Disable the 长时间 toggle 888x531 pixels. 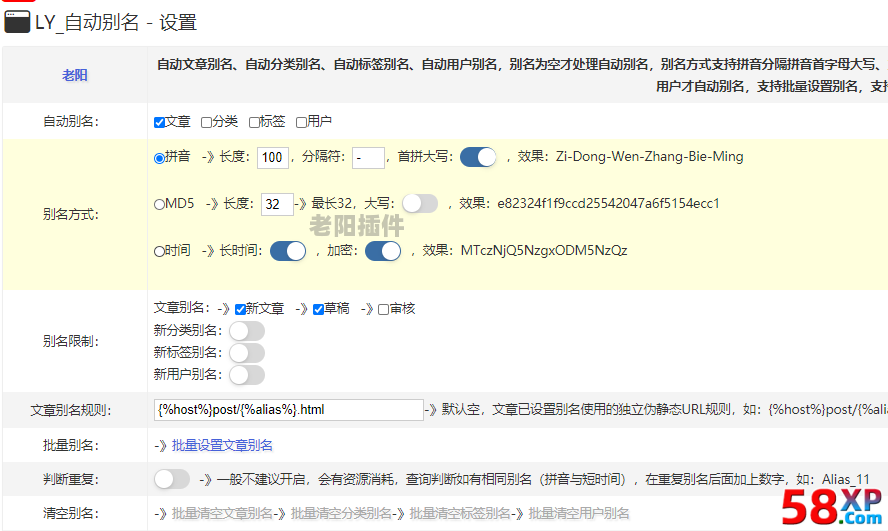pos(288,251)
